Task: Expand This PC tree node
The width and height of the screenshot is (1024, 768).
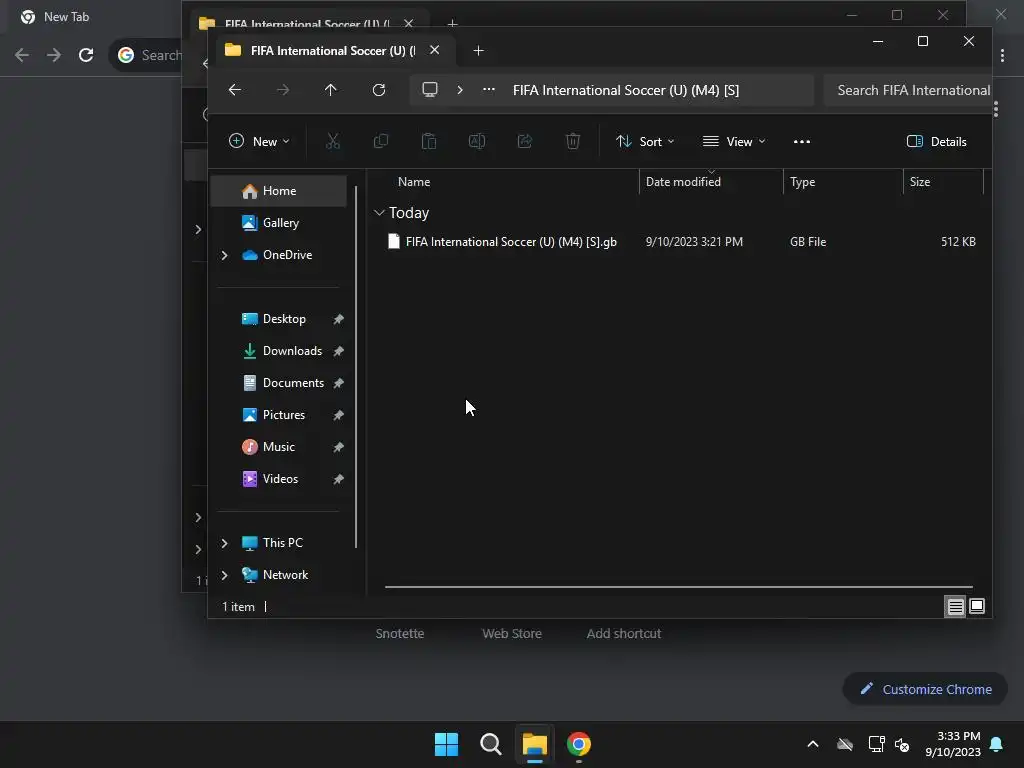Action: 225,543
